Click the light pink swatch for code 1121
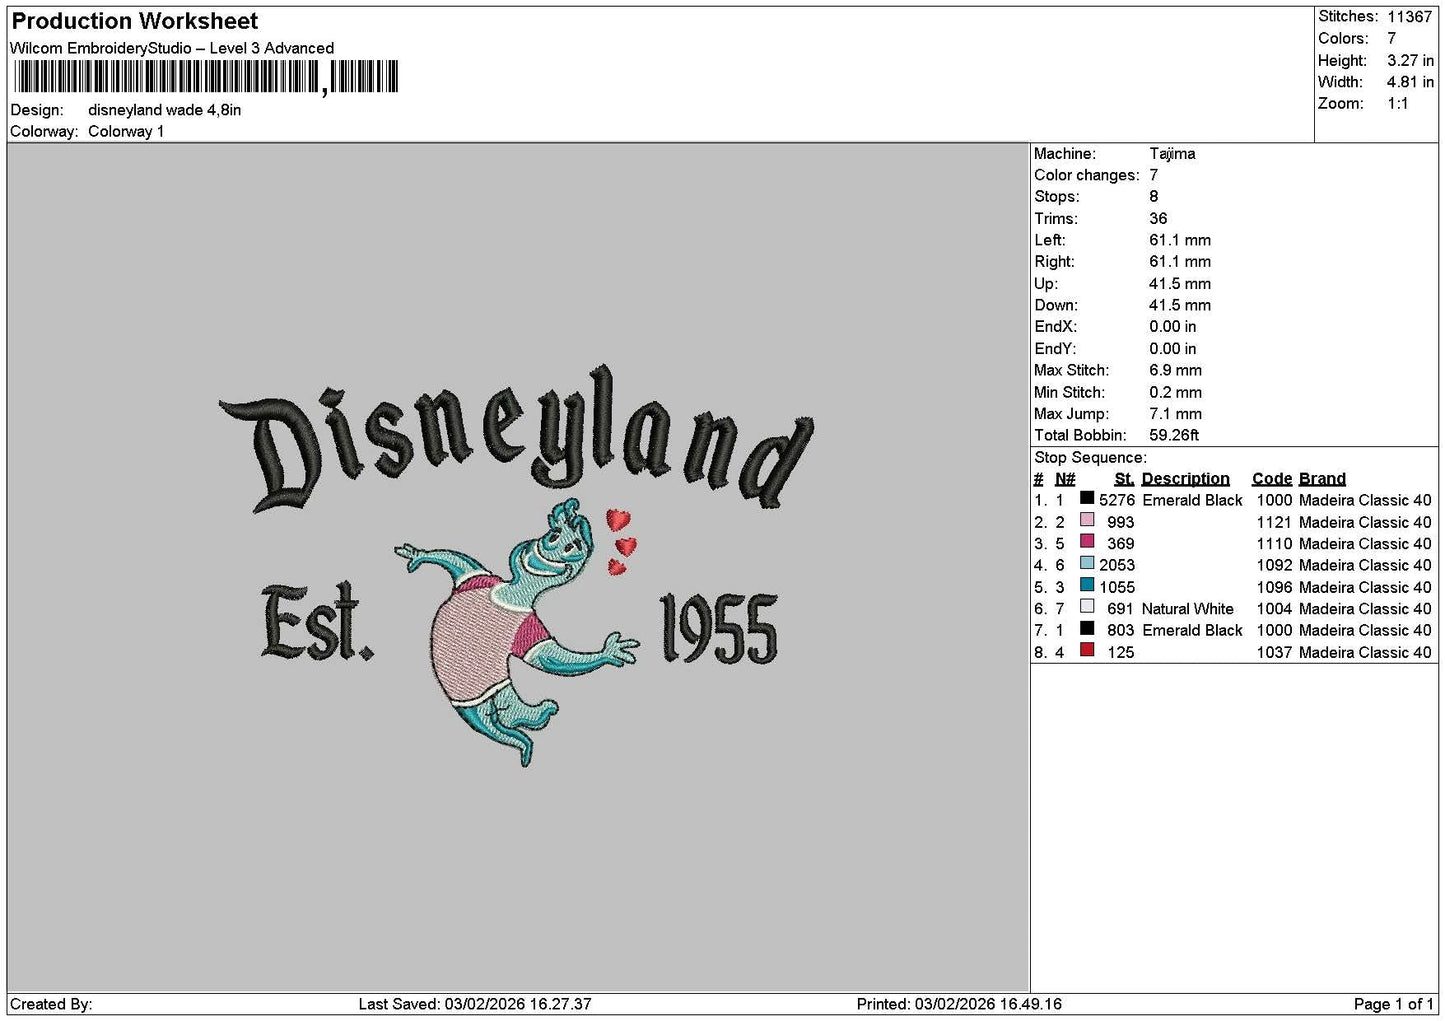Image resolution: width=1445 pixels, height=1021 pixels. pos(1087,520)
